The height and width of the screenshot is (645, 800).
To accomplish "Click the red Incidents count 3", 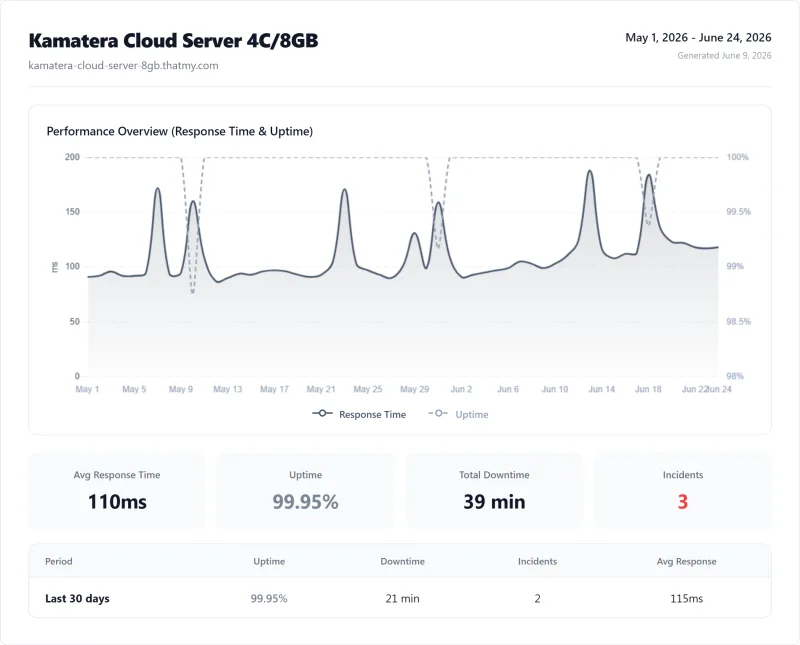I will (x=683, y=502).
